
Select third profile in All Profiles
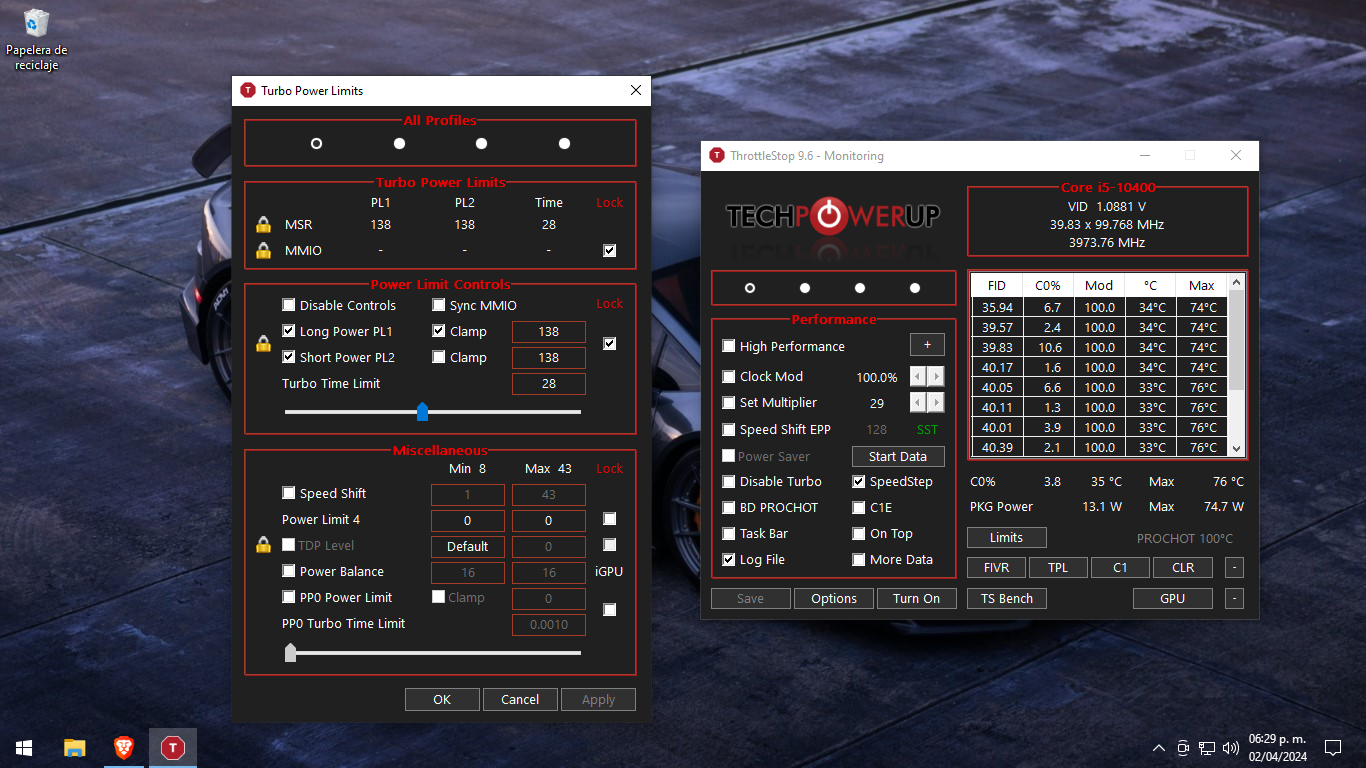point(481,144)
